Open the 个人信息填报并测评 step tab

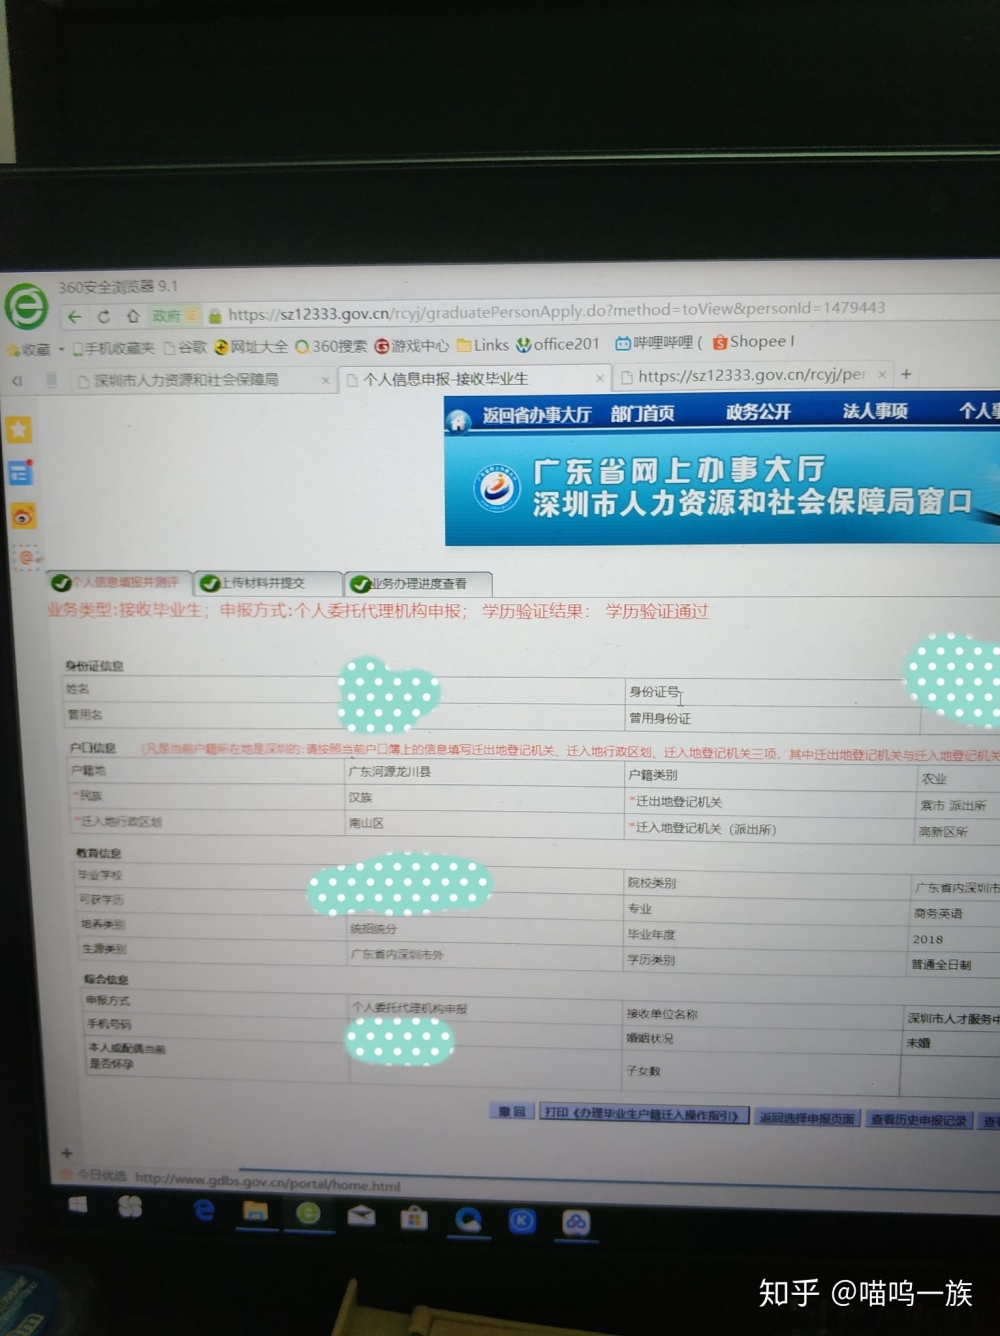coord(118,582)
